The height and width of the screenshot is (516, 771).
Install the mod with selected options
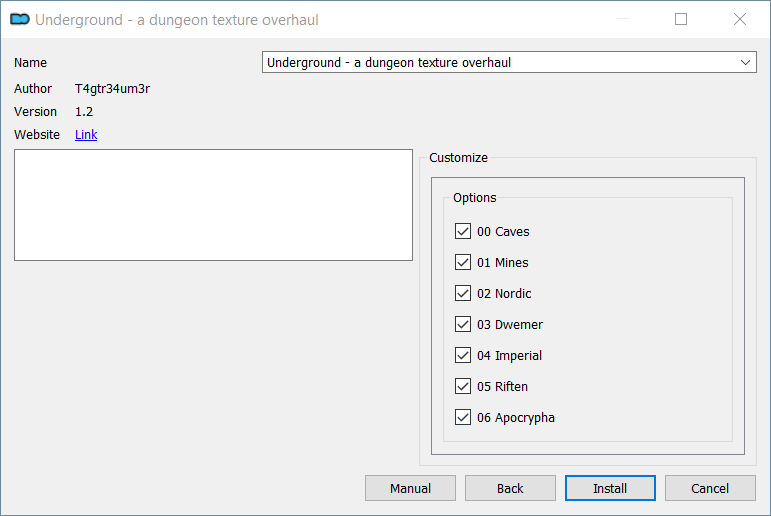pos(610,488)
